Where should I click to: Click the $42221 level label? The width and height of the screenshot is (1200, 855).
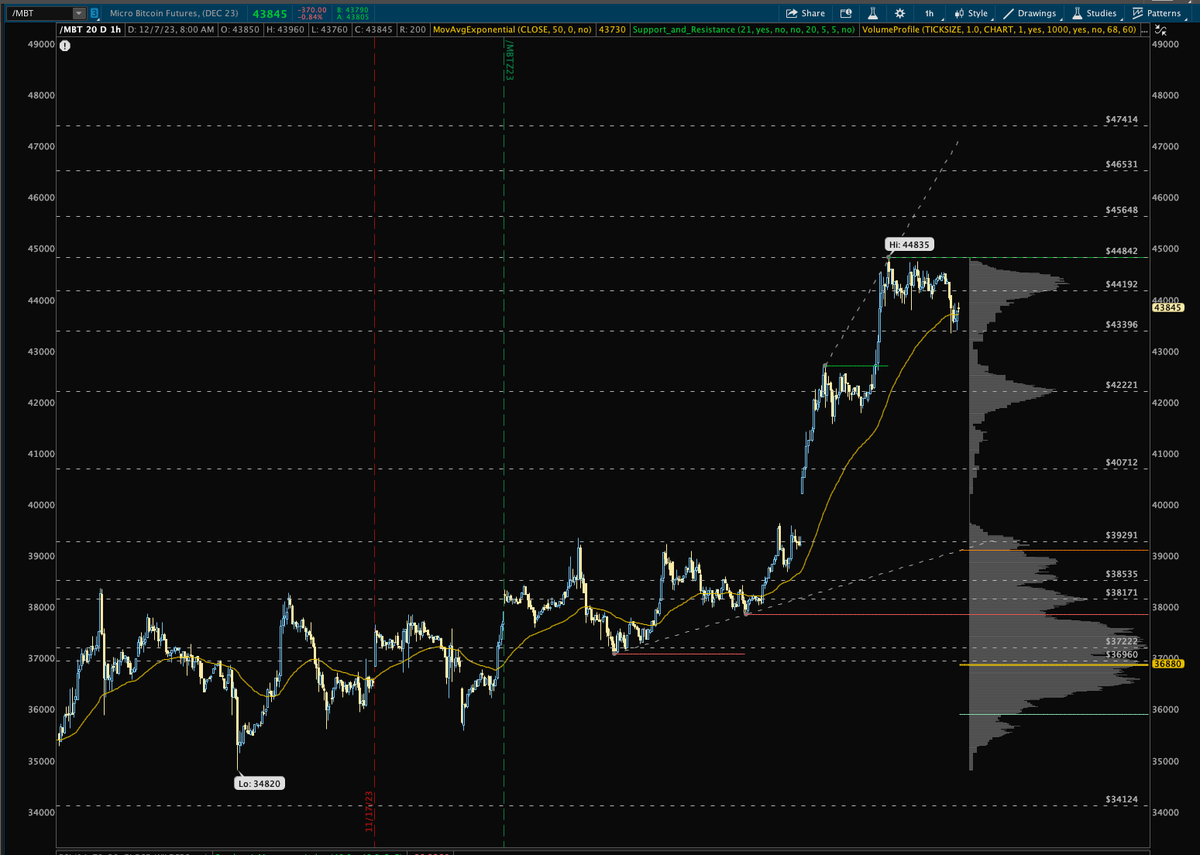(x=1122, y=385)
